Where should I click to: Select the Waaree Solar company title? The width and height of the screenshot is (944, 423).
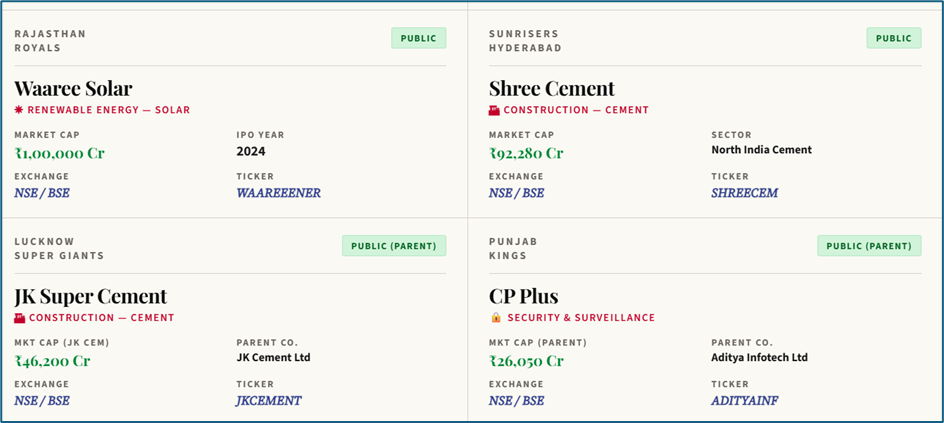pos(73,88)
